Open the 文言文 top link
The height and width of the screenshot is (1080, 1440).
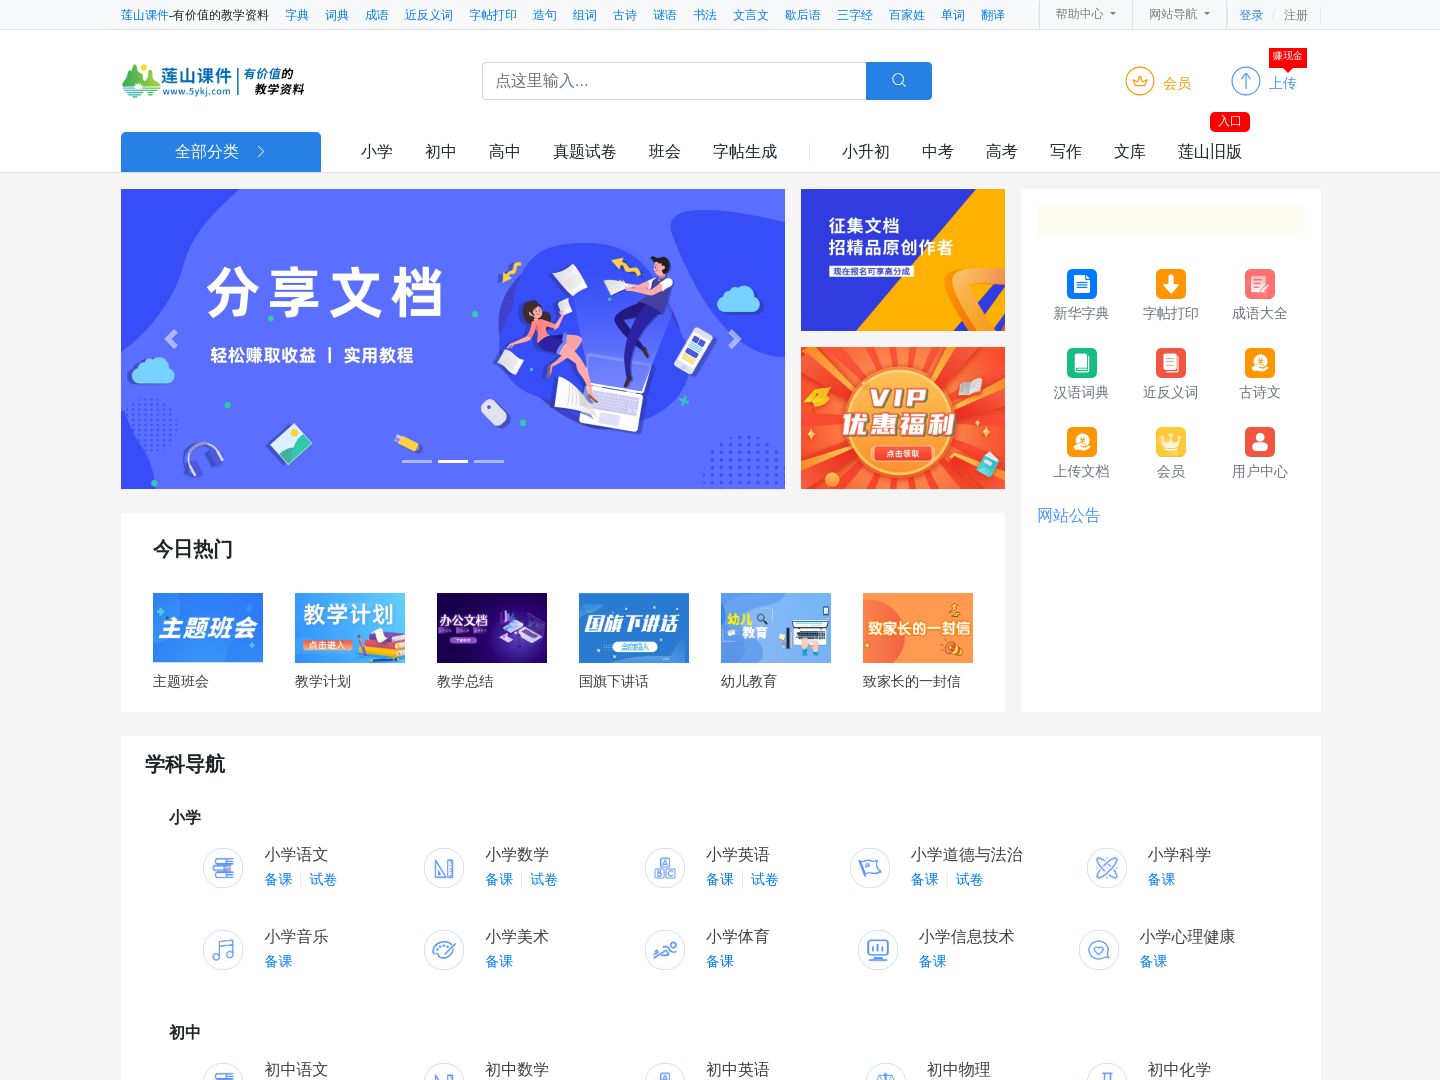click(x=751, y=15)
